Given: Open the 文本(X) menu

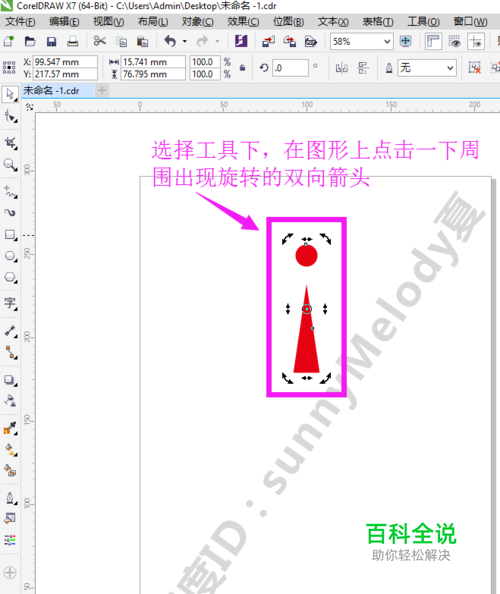Looking at the screenshot, I should pyautogui.click(x=333, y=22).
